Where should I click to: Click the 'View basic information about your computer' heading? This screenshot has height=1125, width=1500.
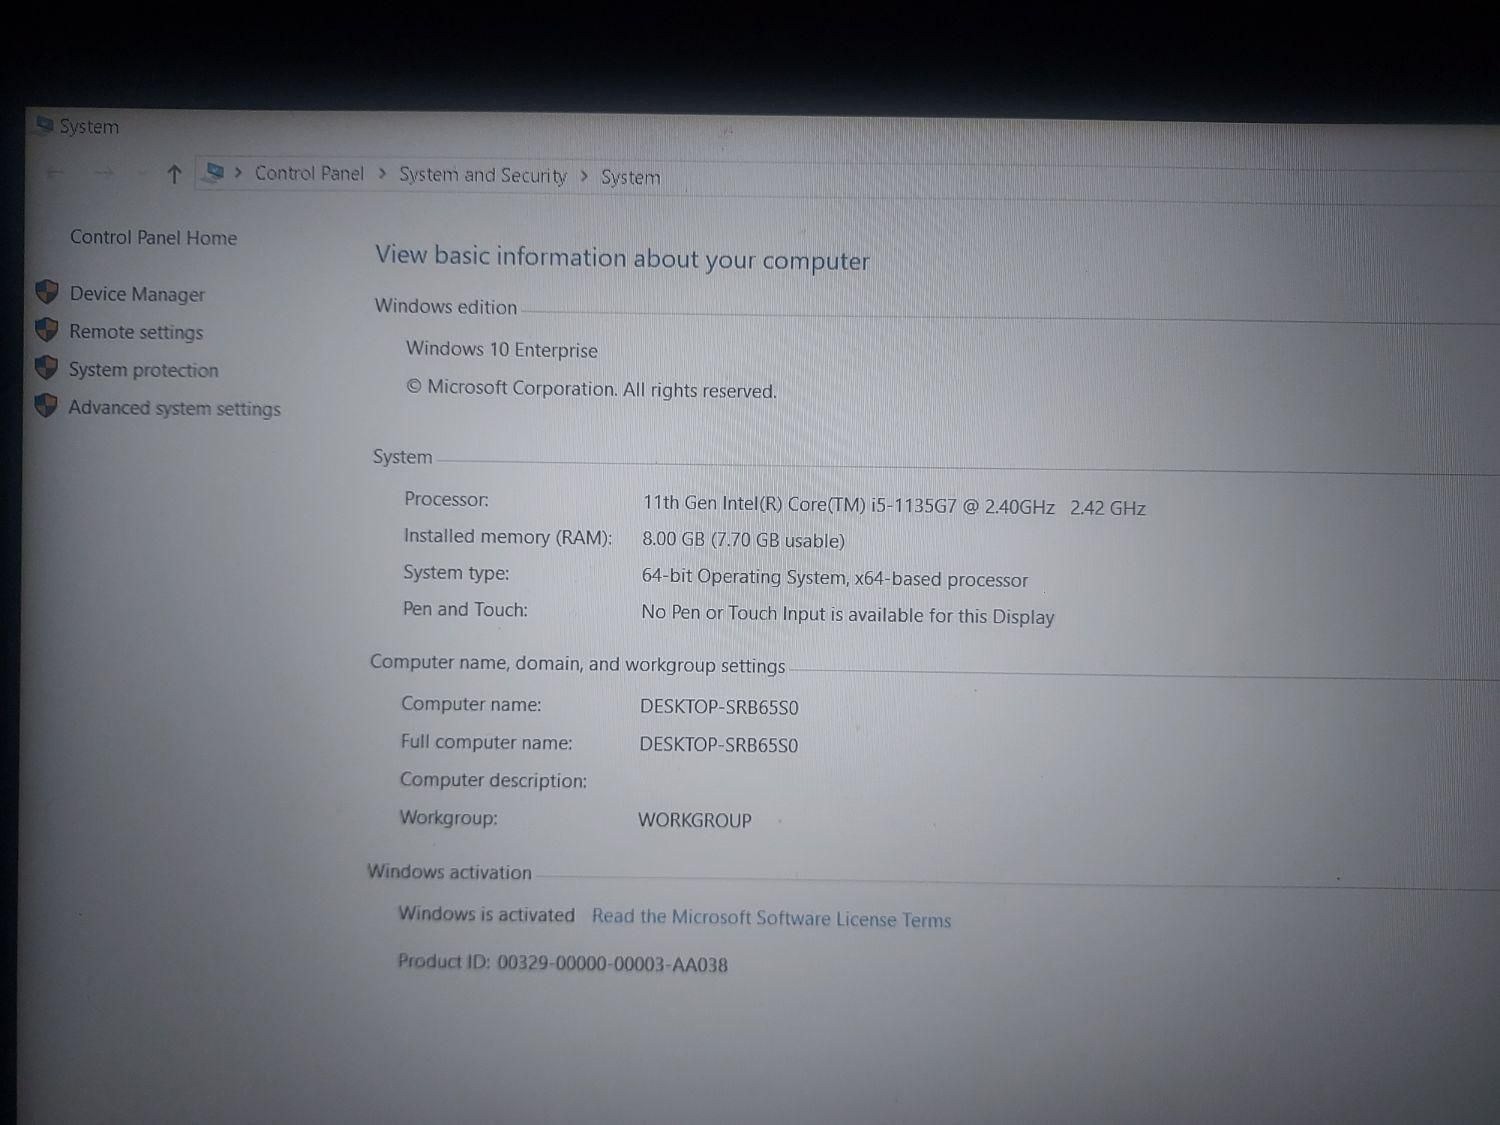pyautogui.click(x=622, y=258)
